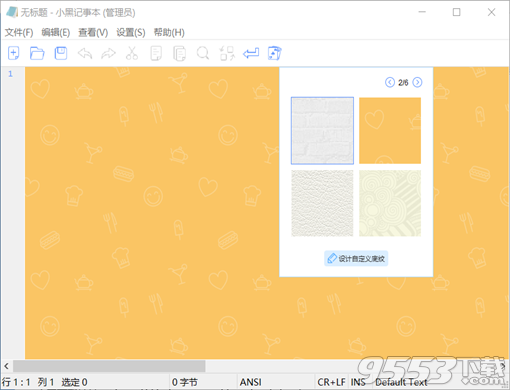Click the Default Text scheme label
The image size is (510, 390).
point(401,382)
